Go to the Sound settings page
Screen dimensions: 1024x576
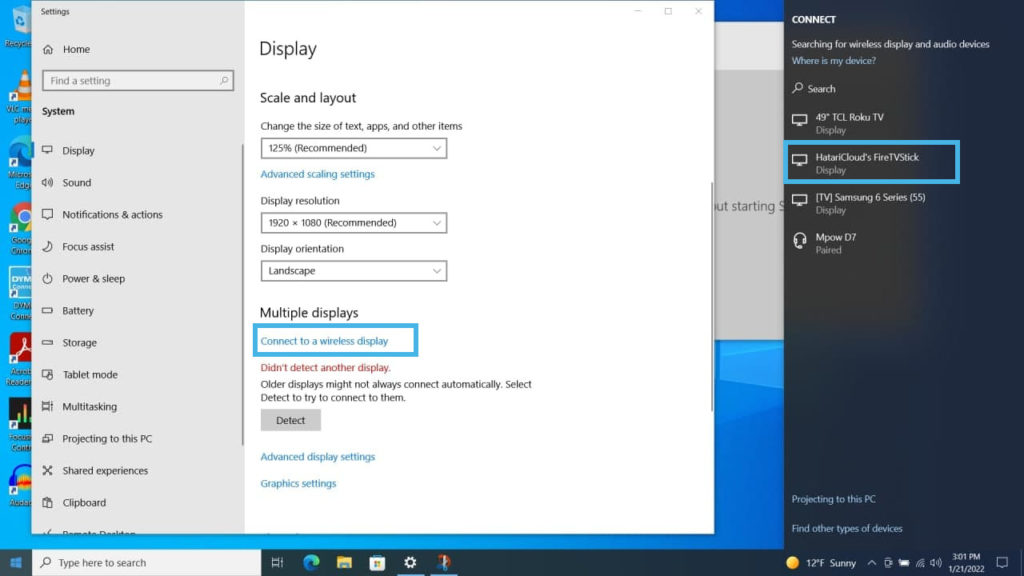[76, 182]
